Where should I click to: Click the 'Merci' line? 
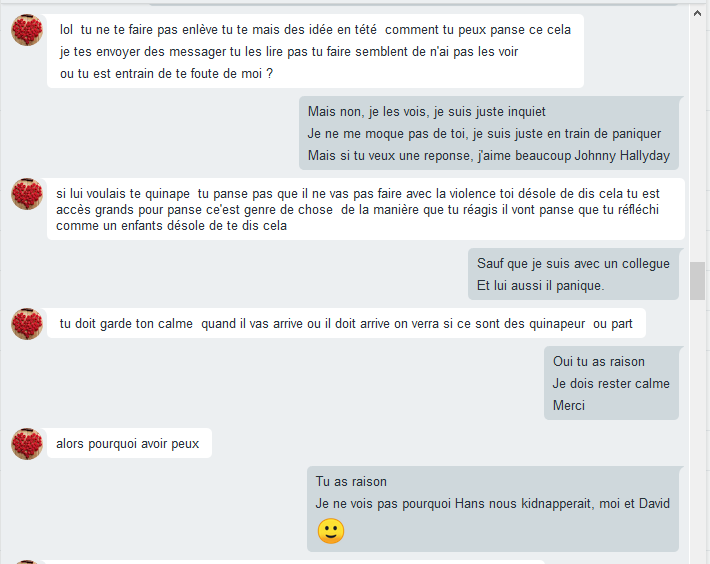tap(569, 405)
